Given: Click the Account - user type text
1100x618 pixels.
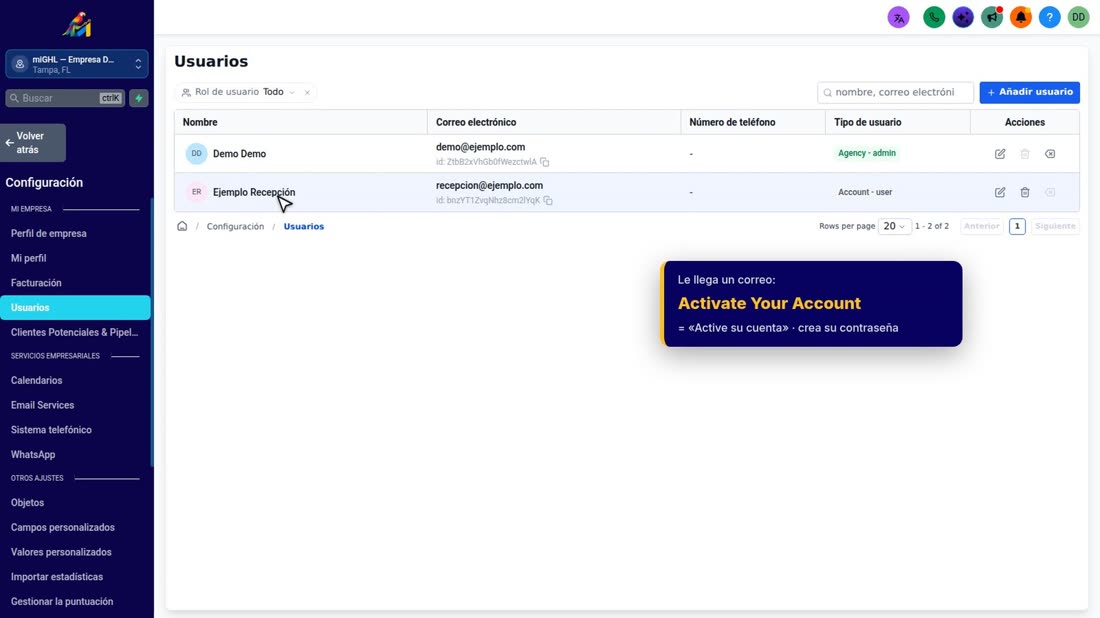Looking at the screenshot, I should 865,192.
